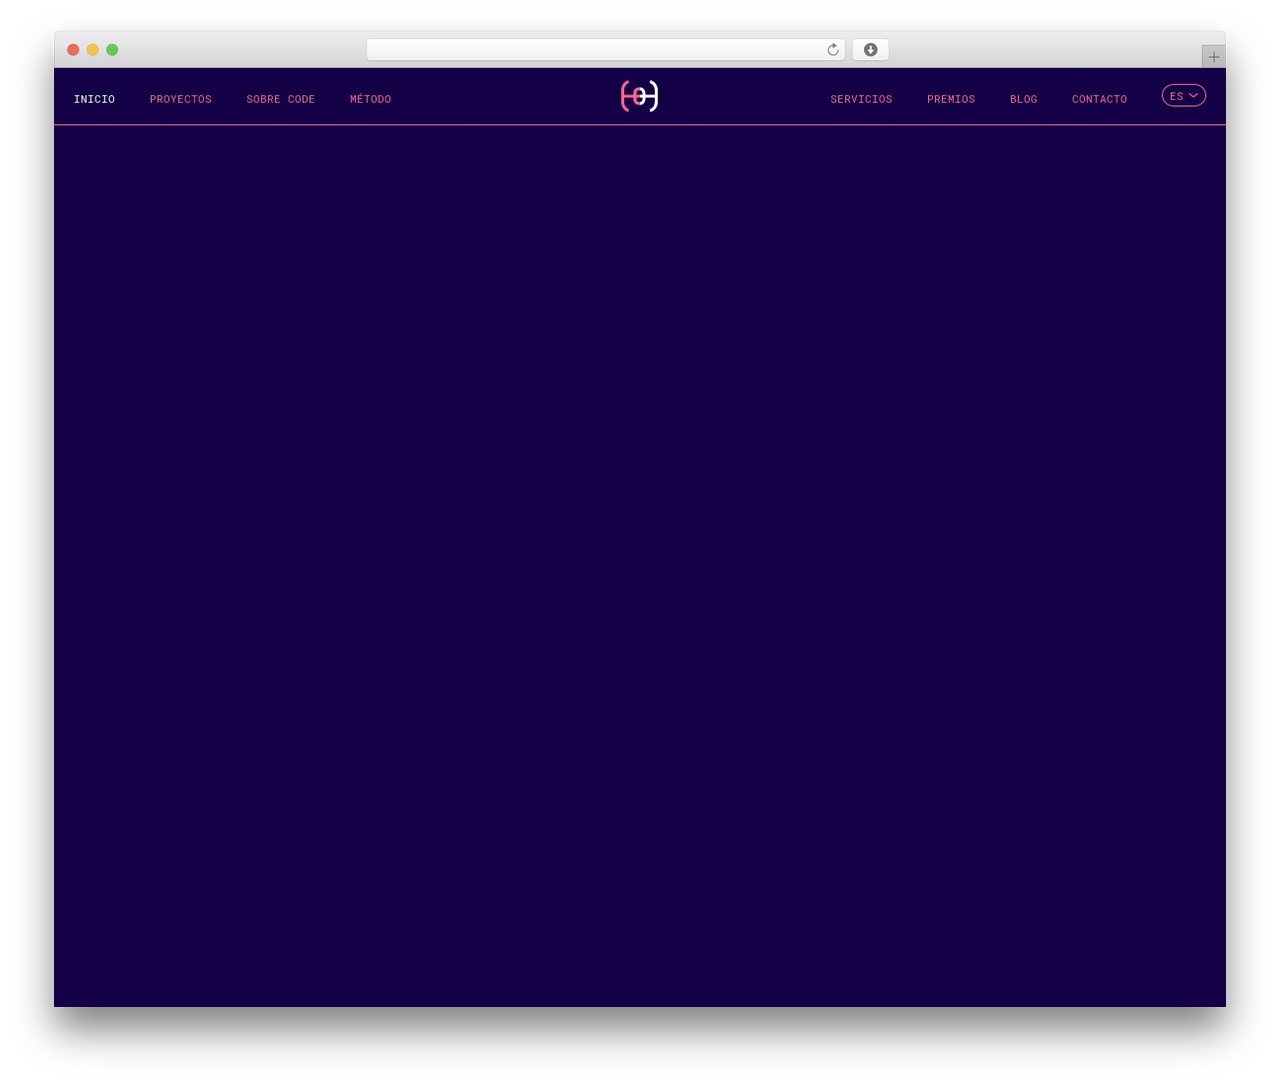Minimize the window with yellow button
The height and width of the screenshot is (1084, 1280).
tap(93, 50)
